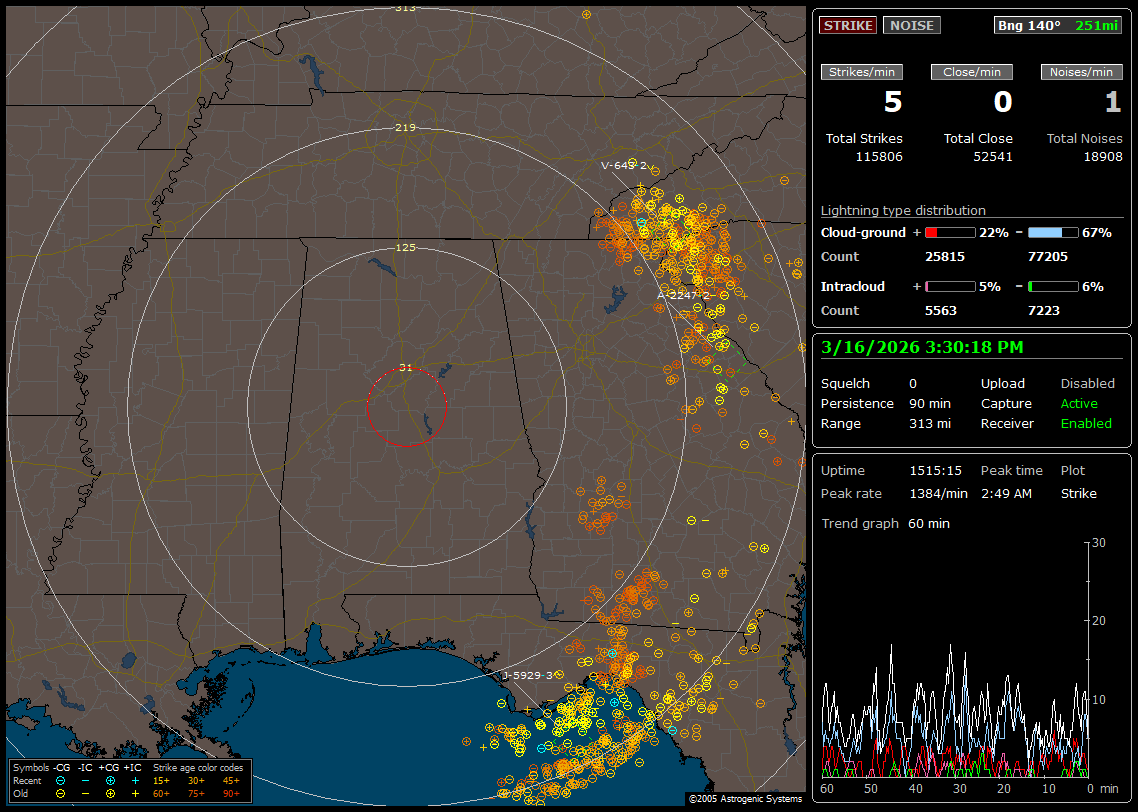Viewport: 1138px width, 812px height.
Task: Click the Close/min button
Action: tap(972, 72)
